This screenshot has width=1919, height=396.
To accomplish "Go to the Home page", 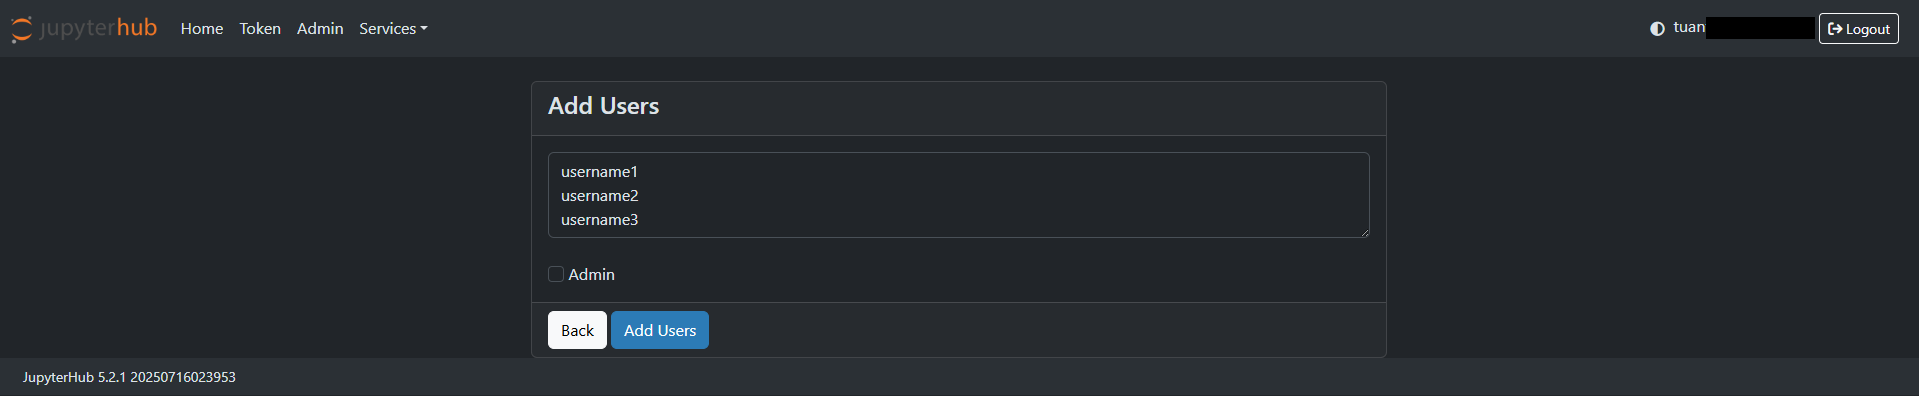I will pyautogui.click(x=202, y=29).
